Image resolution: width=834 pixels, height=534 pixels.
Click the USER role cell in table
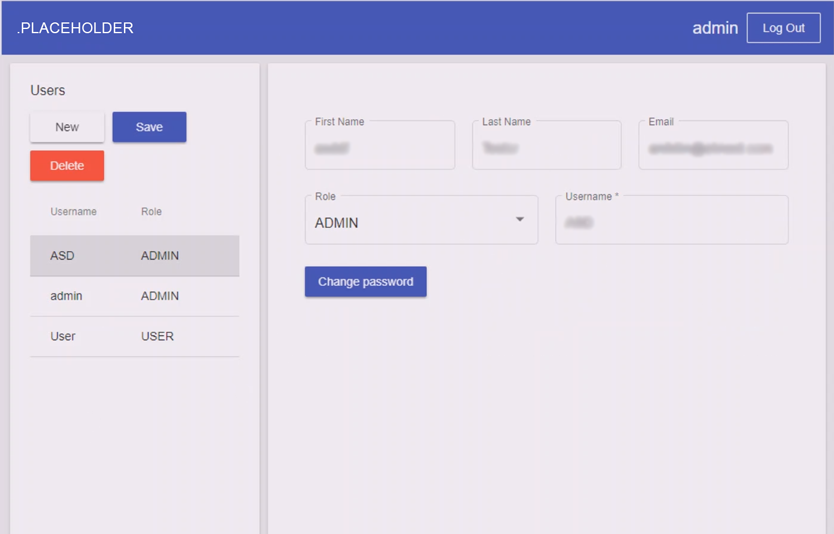[x=157, y=336]
